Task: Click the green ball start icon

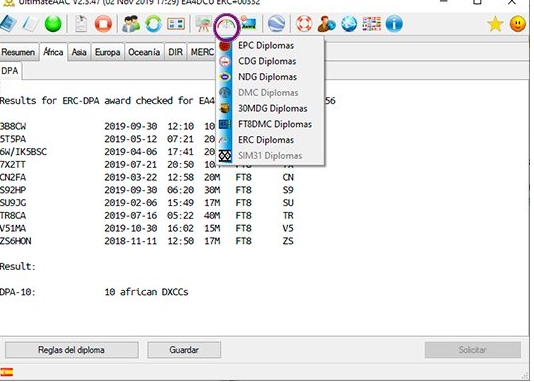Action: click(53, 24)
